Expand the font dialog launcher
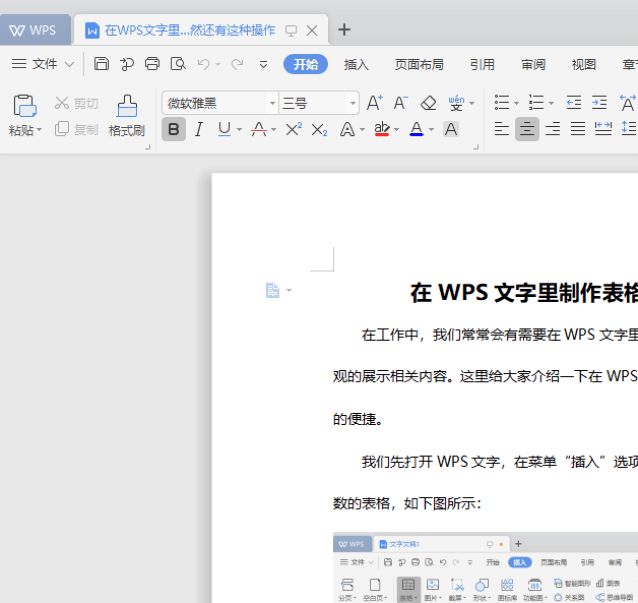The image size is (638, 603). 476,147
